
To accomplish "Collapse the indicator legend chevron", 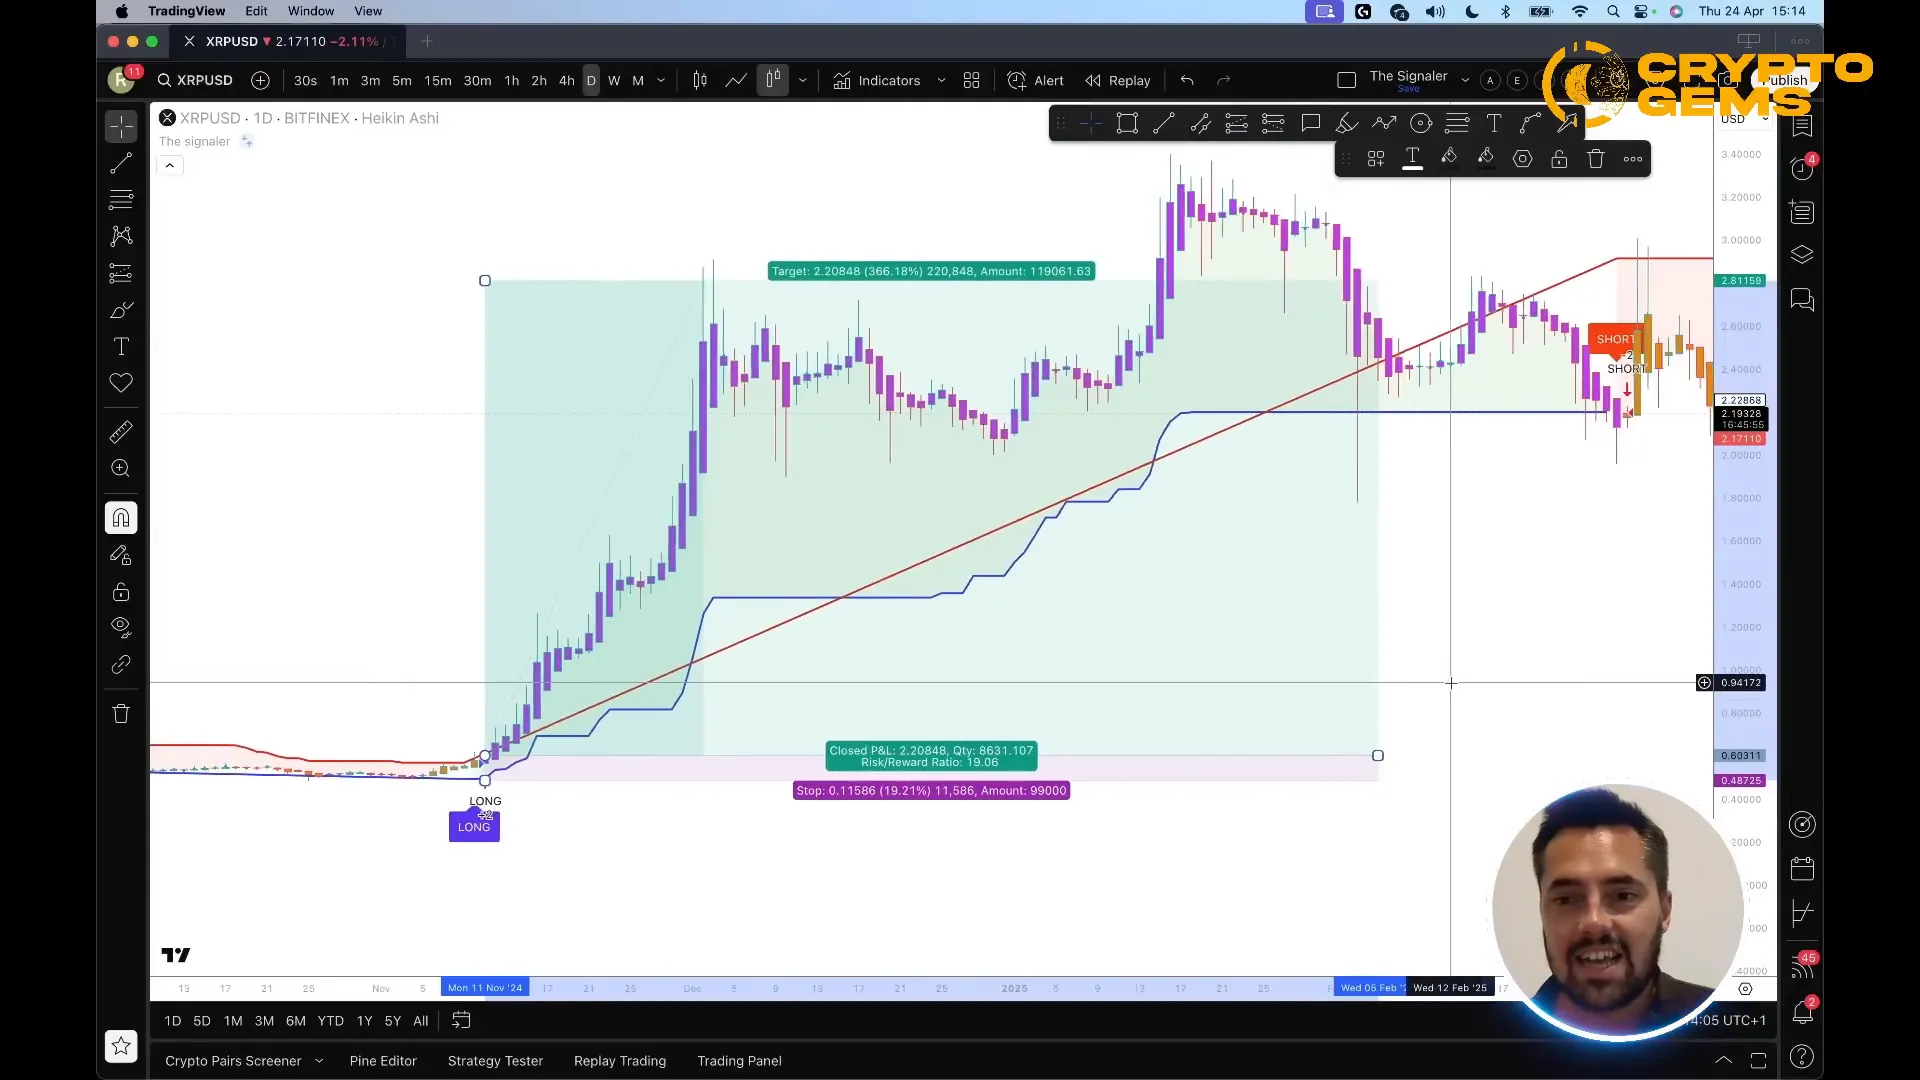I will (x=170, y=165).
